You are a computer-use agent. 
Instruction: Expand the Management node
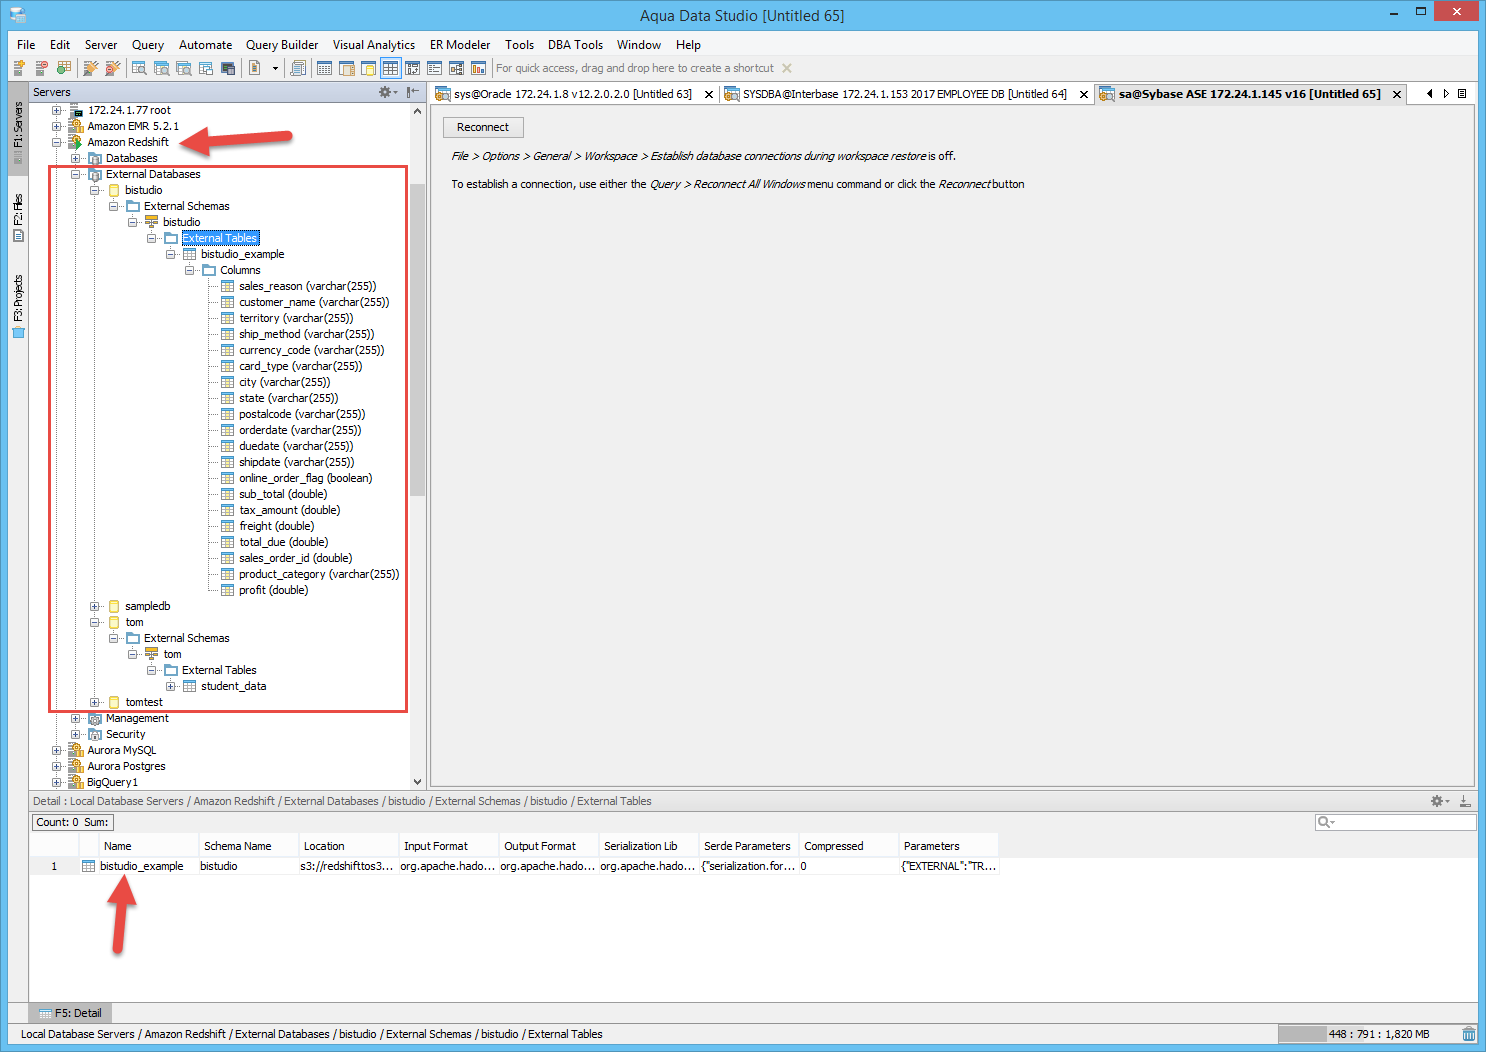[76, 718]
